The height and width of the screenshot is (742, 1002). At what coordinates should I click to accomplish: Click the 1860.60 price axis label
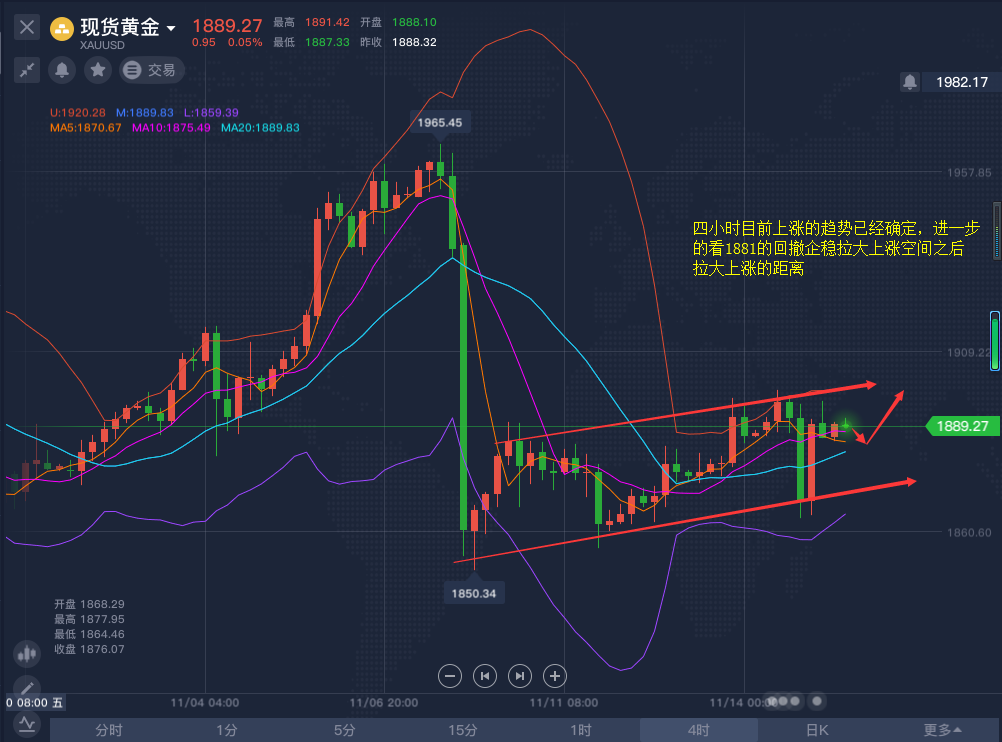pyautogui.click(x=969, y=532)
